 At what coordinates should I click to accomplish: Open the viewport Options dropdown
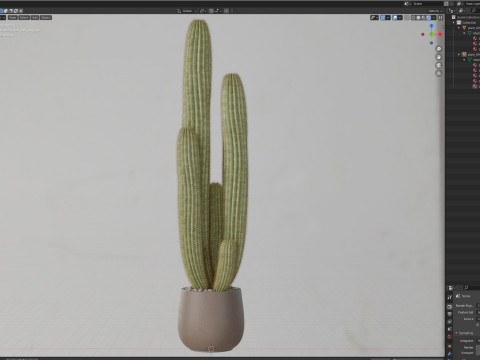click(435, 11)
